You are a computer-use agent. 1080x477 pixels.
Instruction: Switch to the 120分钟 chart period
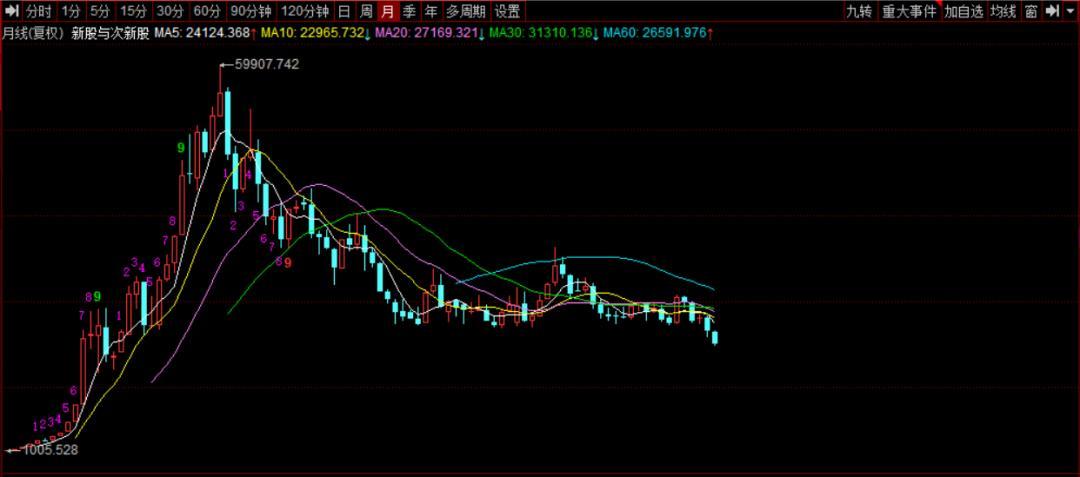pos(304,12)
